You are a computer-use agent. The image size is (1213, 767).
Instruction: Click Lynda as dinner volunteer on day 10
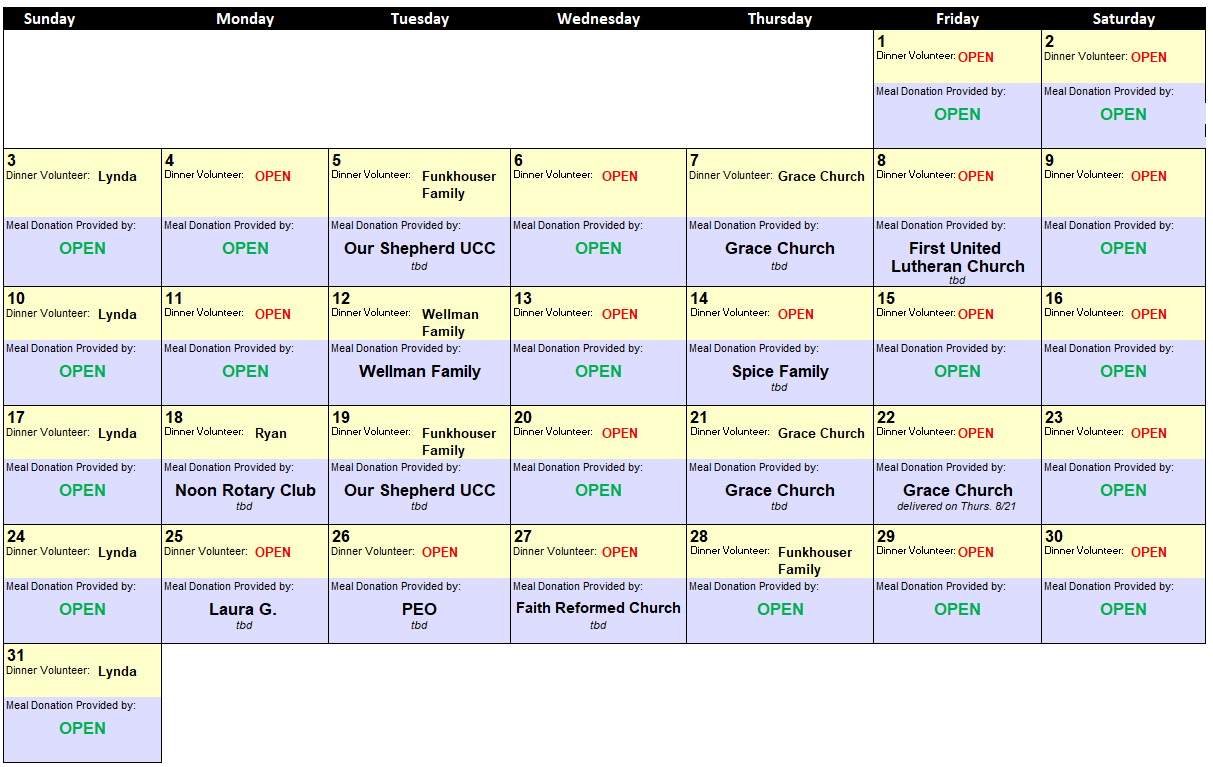point(117,314)
